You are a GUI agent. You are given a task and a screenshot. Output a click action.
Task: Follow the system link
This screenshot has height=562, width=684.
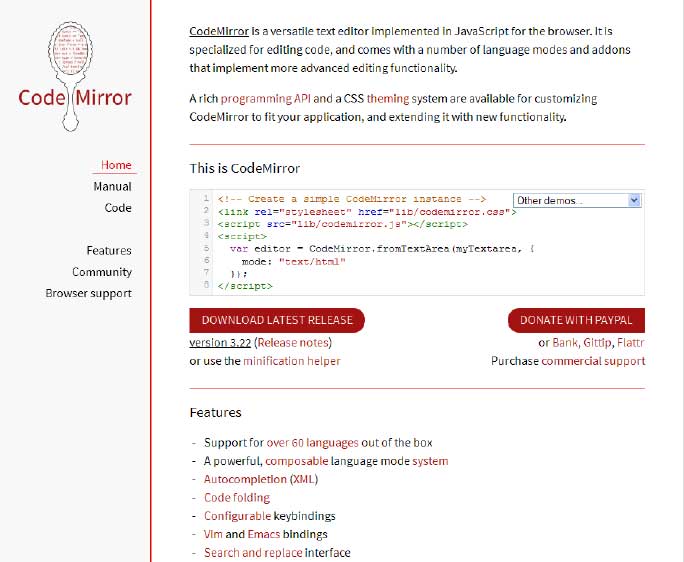tap(430, 461)
